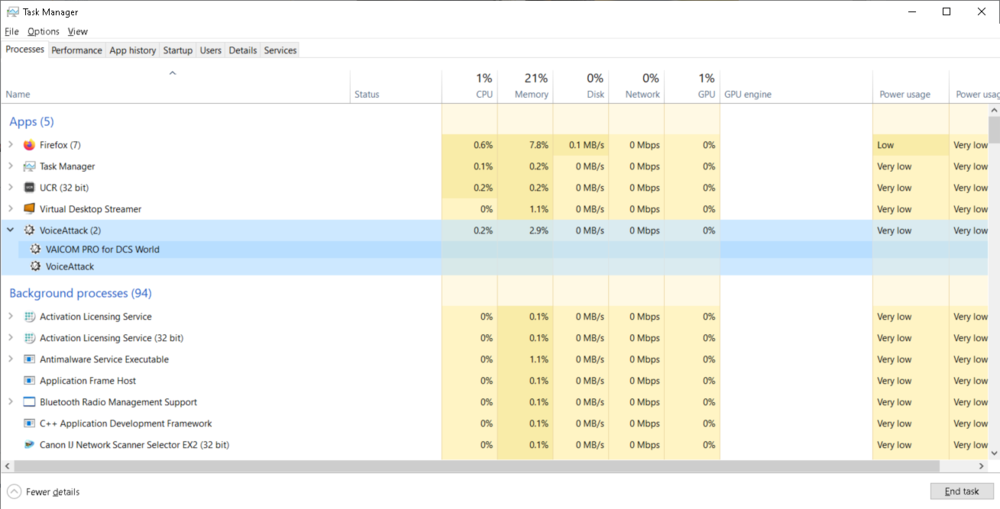
Task: Click the Canon IJ Network Scanner Selector icon
Action: point(29,445)
